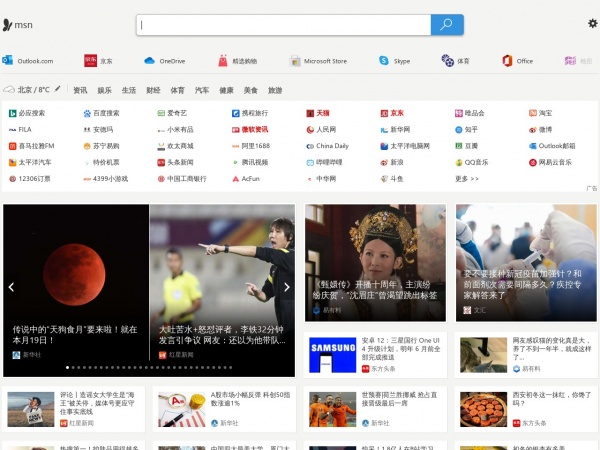Select the 财经 category tab

153,90
